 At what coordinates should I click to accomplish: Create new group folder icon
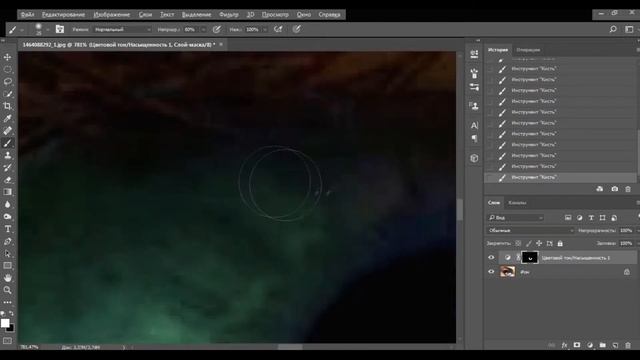click(602, 345)
